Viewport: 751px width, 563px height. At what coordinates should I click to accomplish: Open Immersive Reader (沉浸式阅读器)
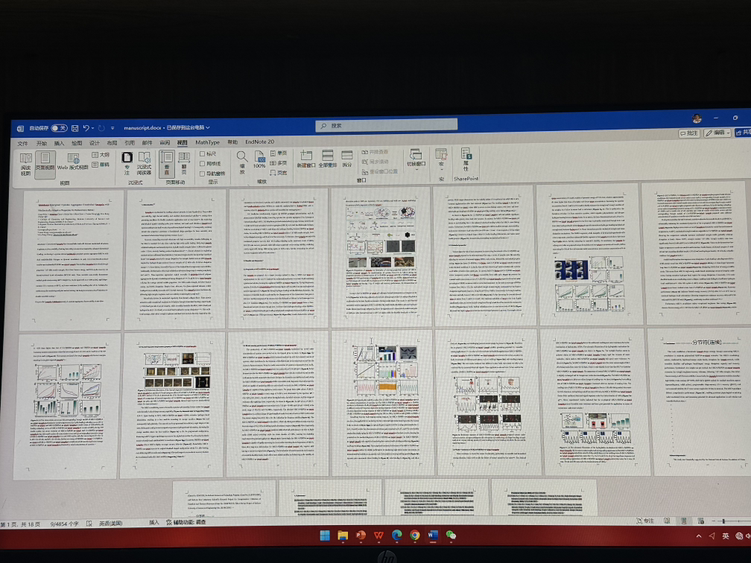click(x=144, y=163)
